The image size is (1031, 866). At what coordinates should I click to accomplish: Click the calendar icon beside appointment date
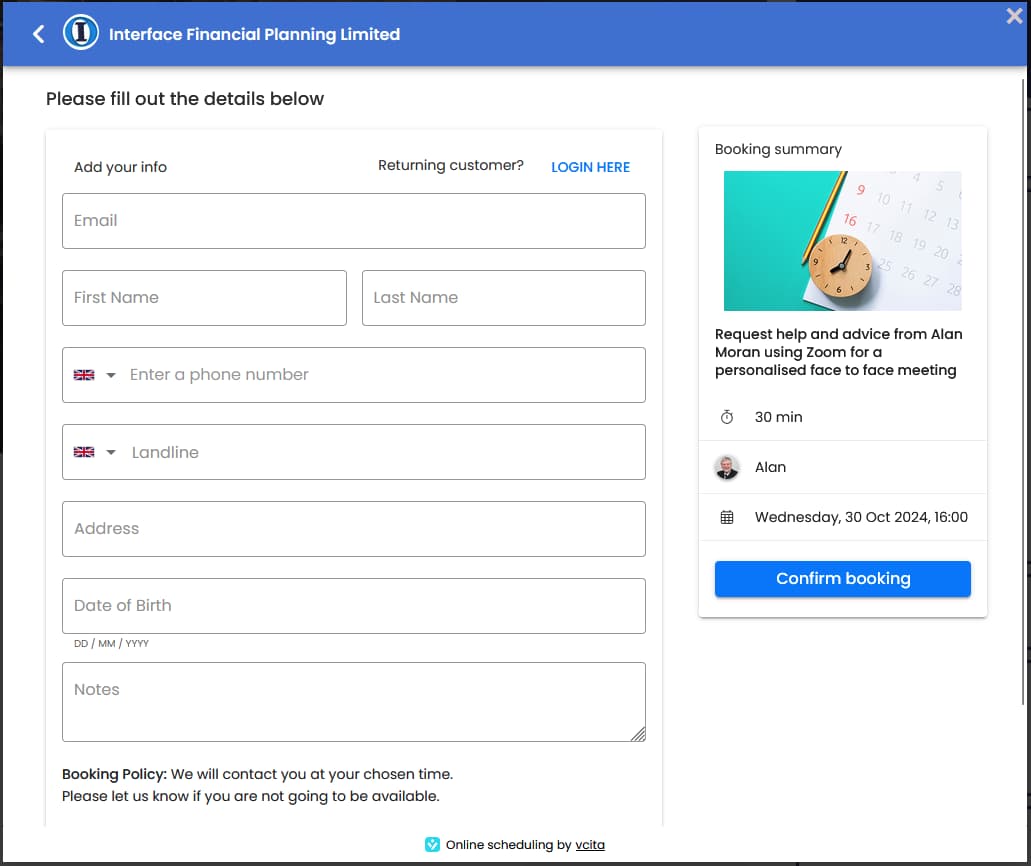[x=727, y=517]
